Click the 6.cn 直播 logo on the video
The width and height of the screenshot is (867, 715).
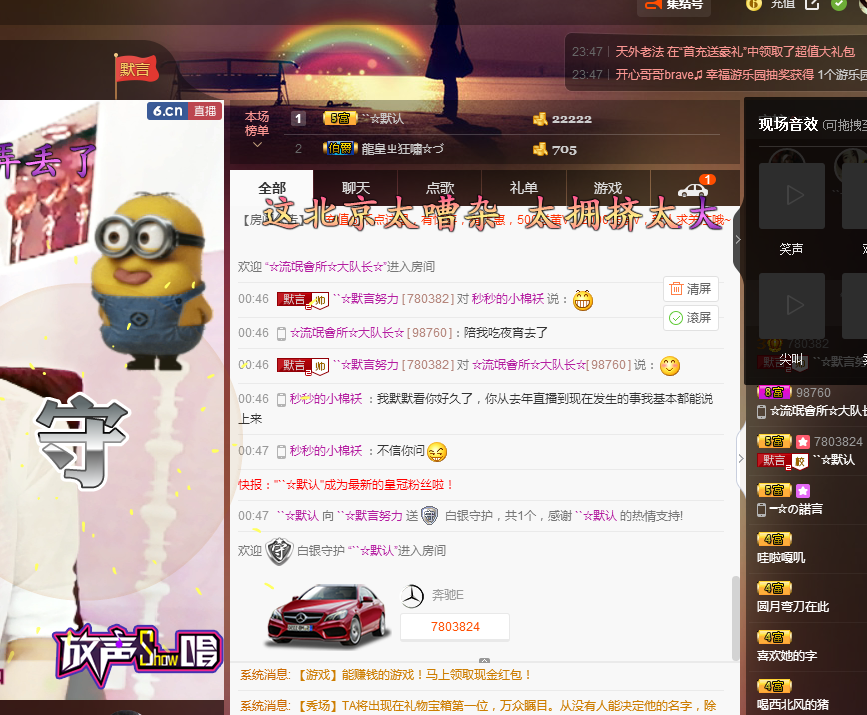pos(185,111)
